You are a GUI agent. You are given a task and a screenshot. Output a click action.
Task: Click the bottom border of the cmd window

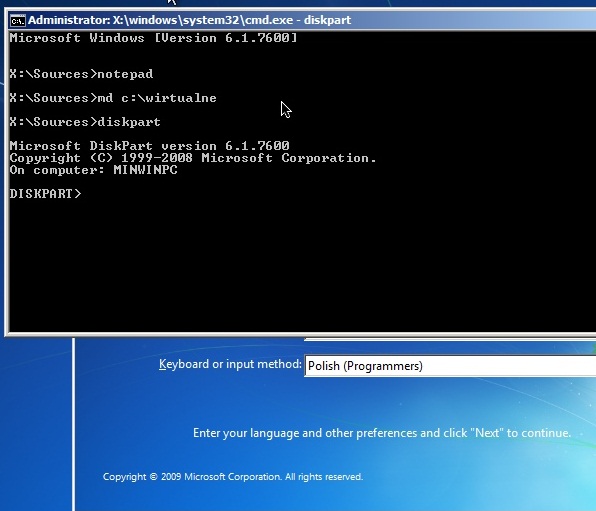click(300, 334)
